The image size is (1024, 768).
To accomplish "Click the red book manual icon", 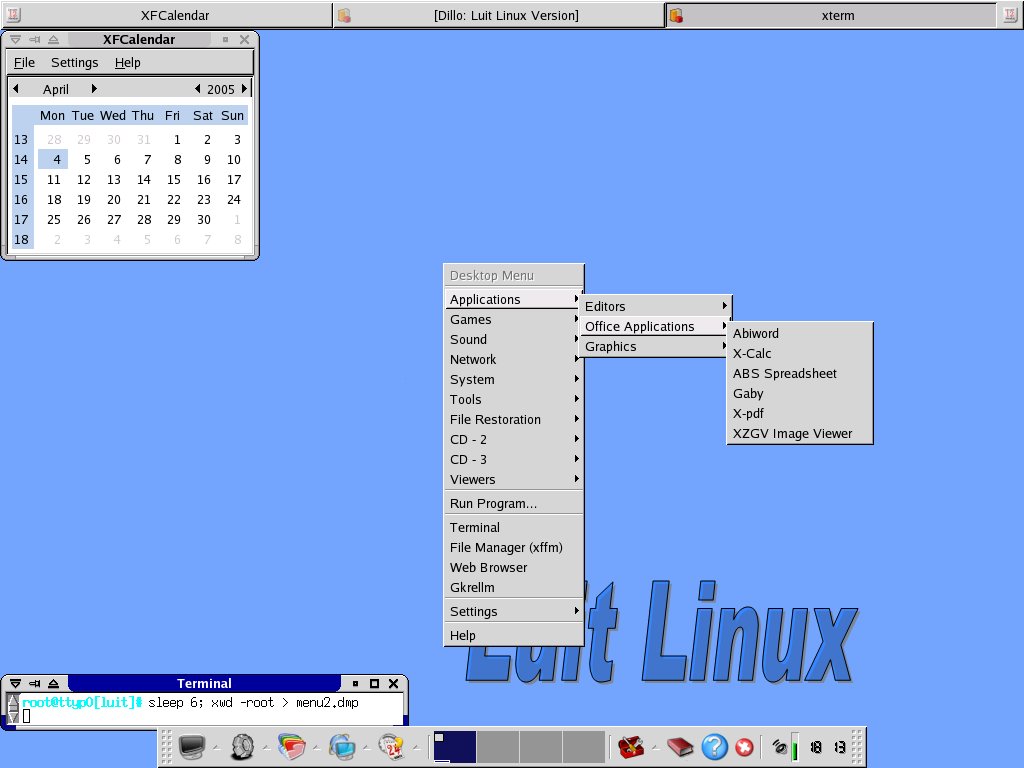I will [x=680, y=746].
